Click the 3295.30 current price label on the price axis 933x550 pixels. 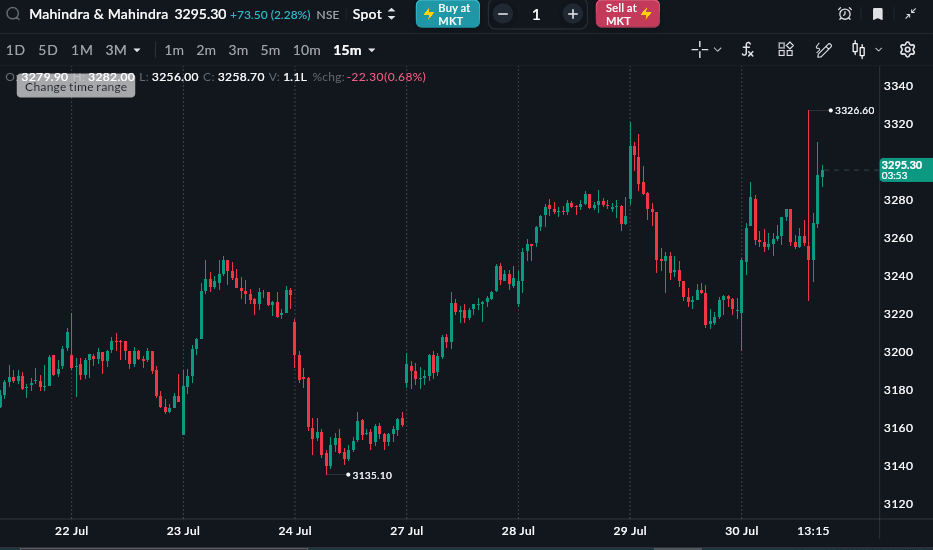[x=906, y=170]
